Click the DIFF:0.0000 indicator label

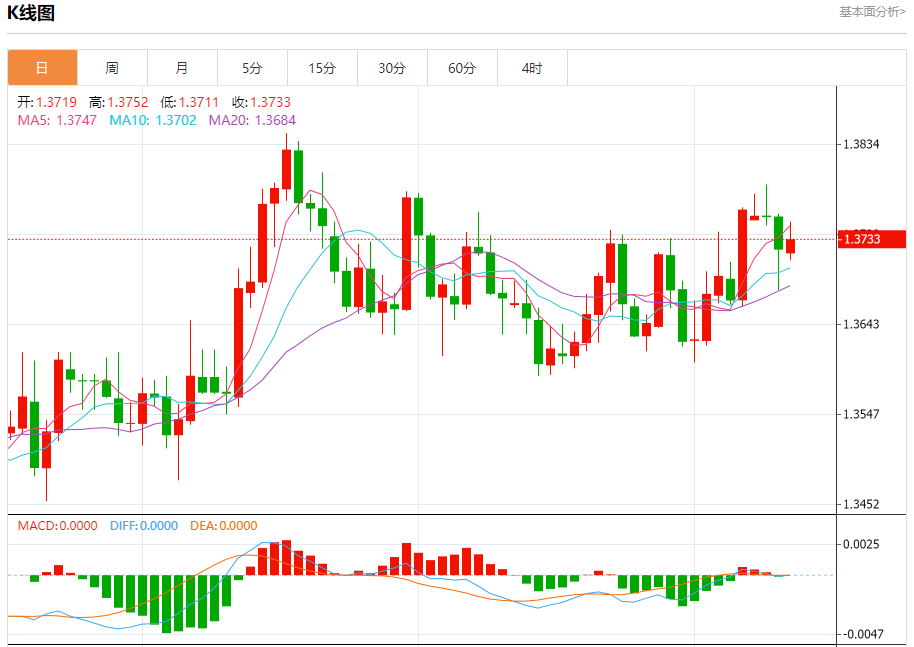(143, 526)
